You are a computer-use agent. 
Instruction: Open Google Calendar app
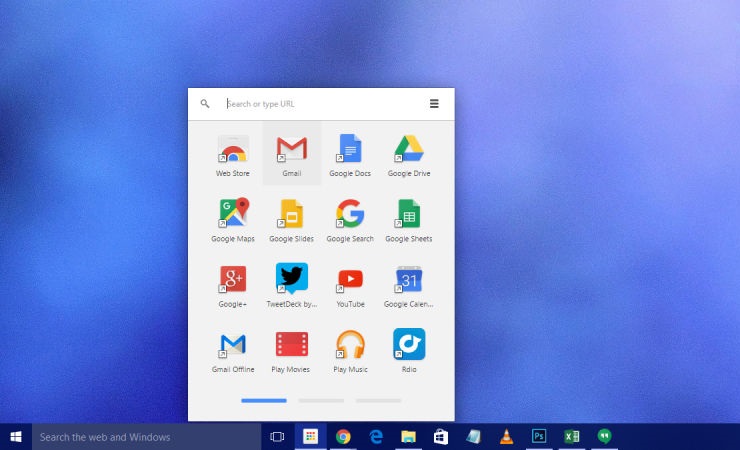coord(409,286)
